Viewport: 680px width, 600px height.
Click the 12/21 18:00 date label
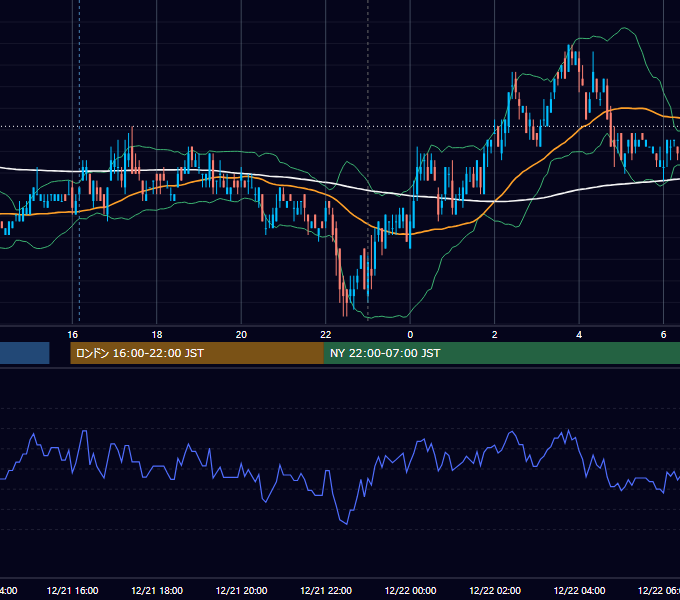(157, 590)
